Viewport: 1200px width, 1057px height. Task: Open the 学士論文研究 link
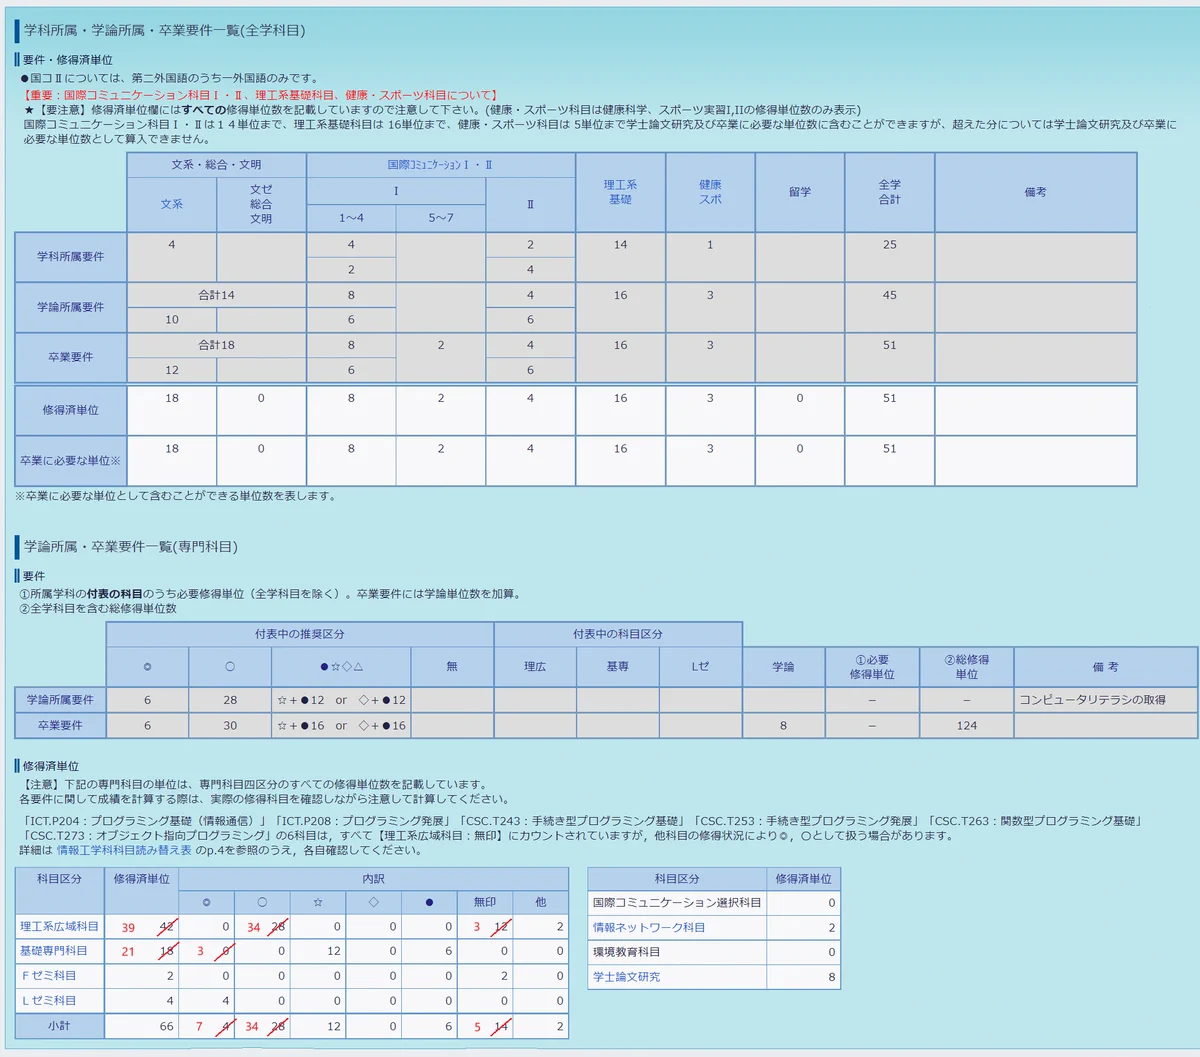click(x=626, y=976)
